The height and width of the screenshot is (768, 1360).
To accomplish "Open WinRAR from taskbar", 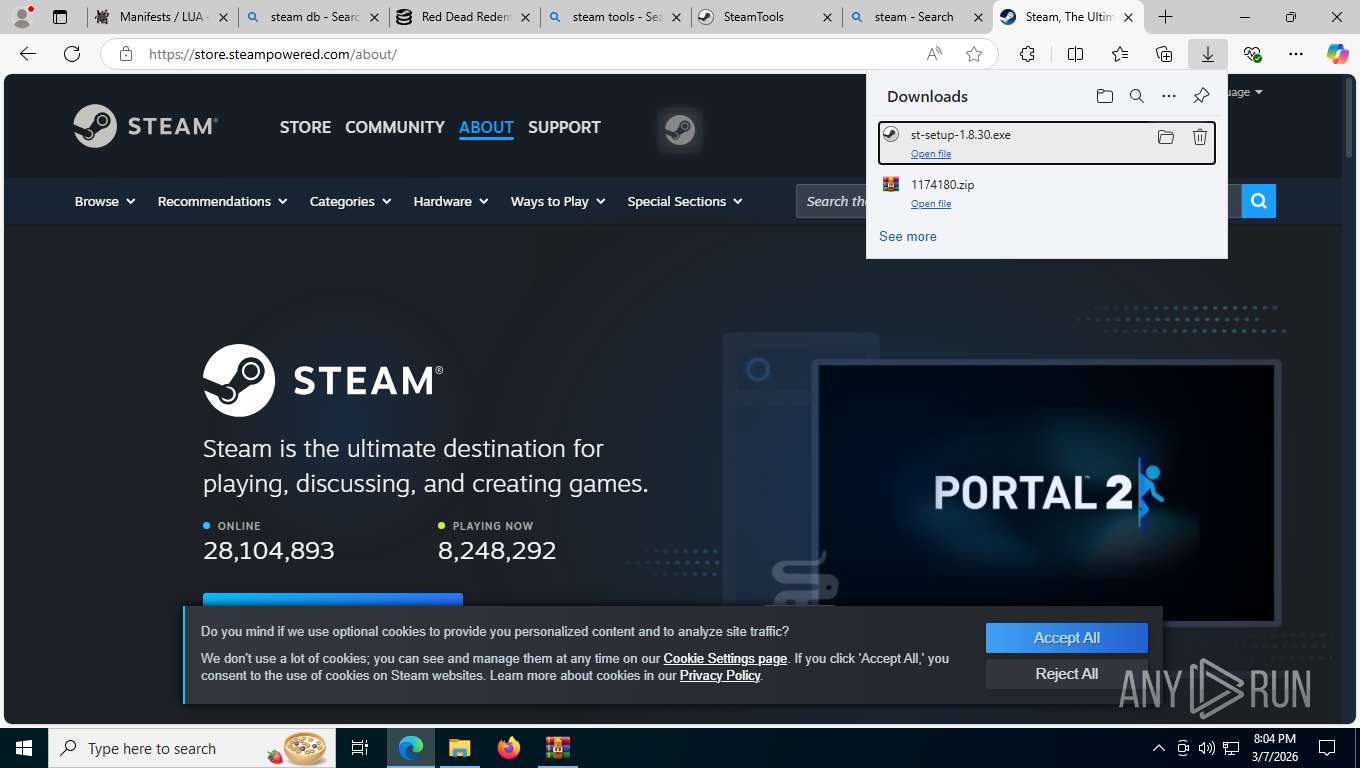I will (557, 748).
